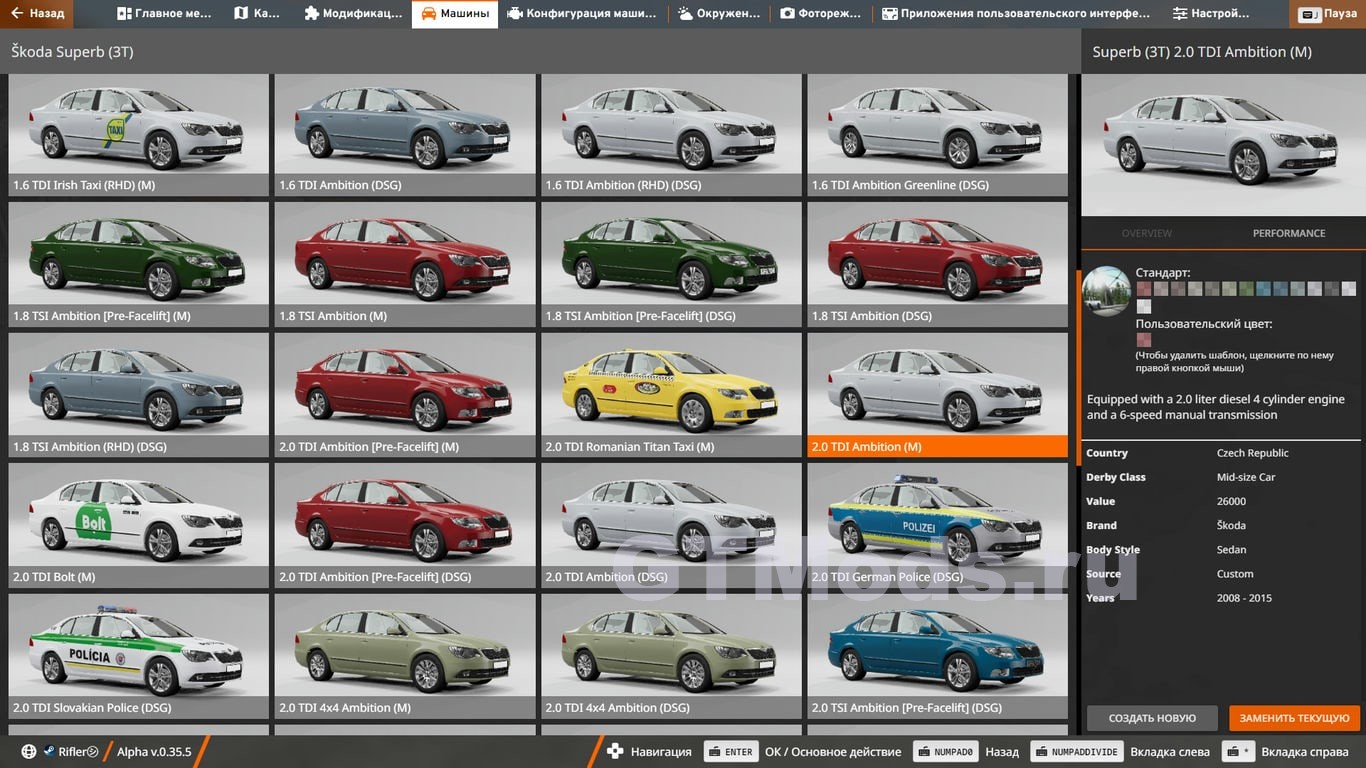Viewport: 1366px width, 768px height.
Task: Select 1.8 TSI Ambition (RHD) (DSG) car
Action: [x=139, y=395]
